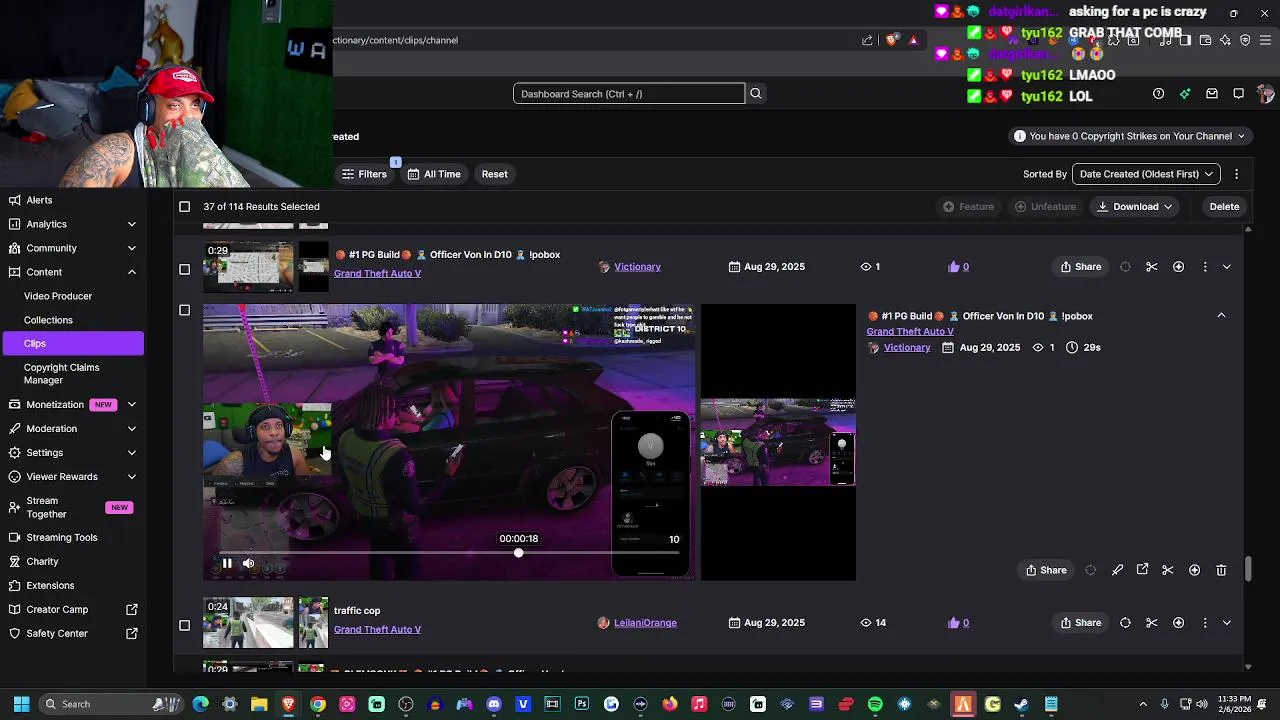Open the Sorted By Date Created dropdown
Image resolution: width=1280 pixels, height=720 pixels.
(x=1146, y=174)
